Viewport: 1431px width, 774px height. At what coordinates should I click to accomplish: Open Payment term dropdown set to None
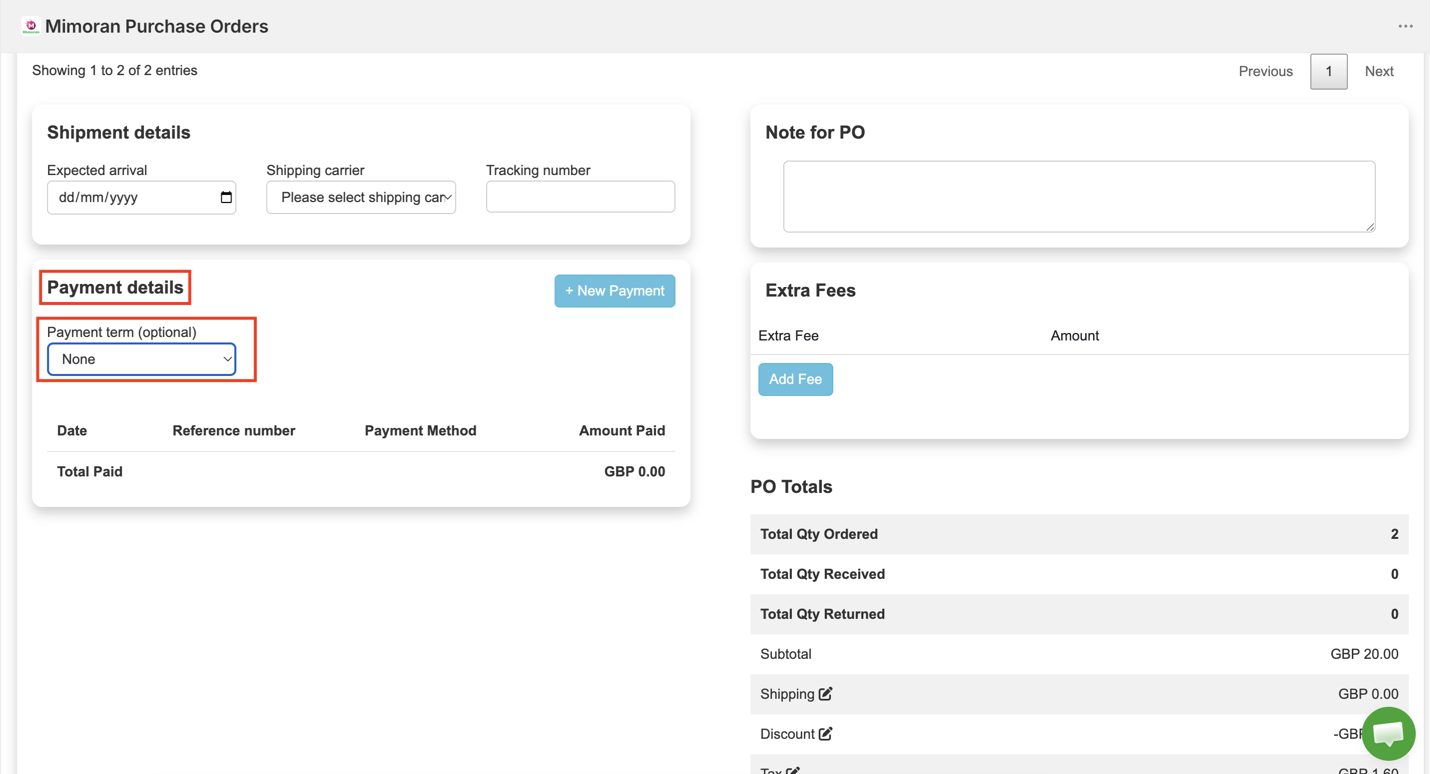pyautogui.click(x=142, y=359)
